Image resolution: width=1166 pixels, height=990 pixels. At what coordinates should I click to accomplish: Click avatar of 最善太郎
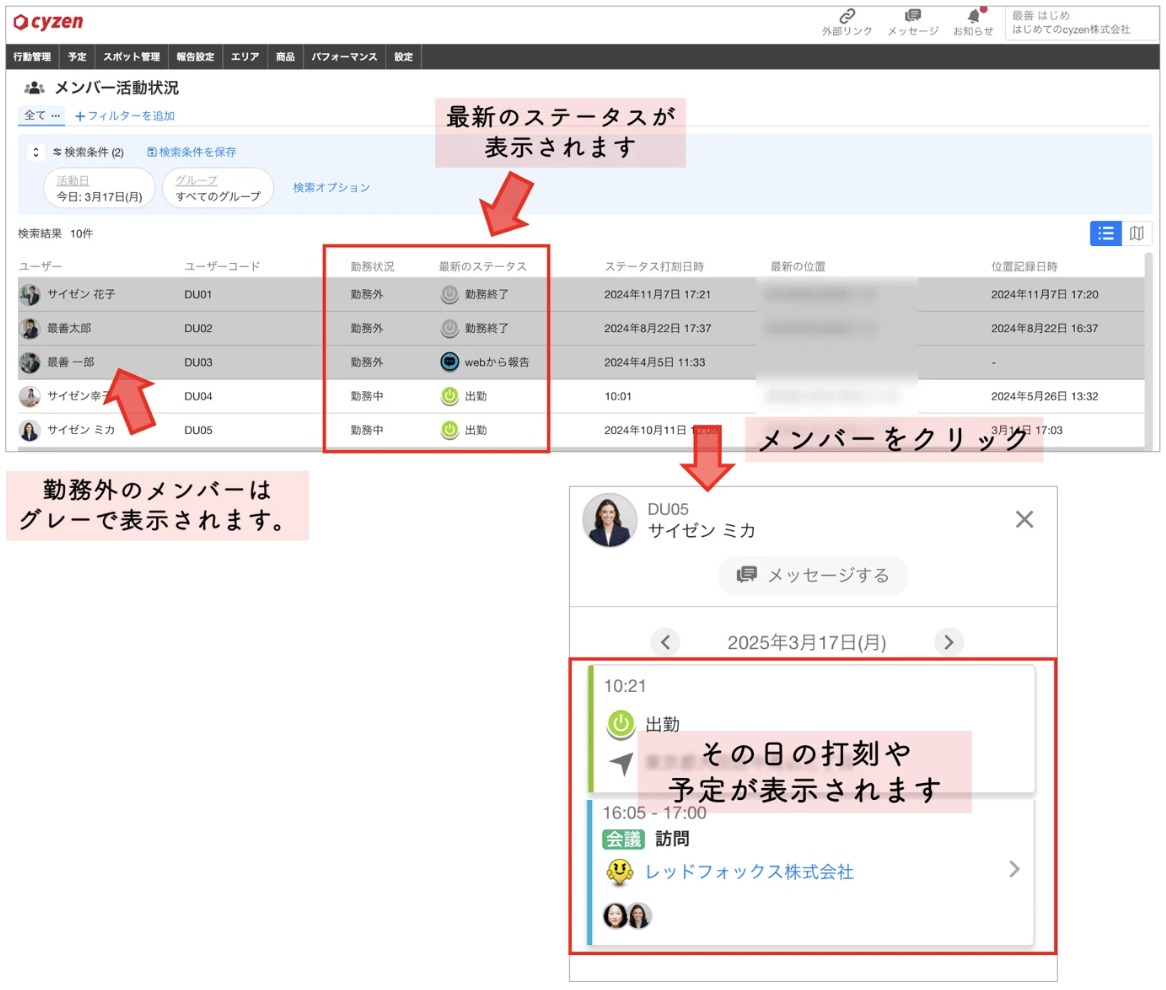[x=30, y=328]
